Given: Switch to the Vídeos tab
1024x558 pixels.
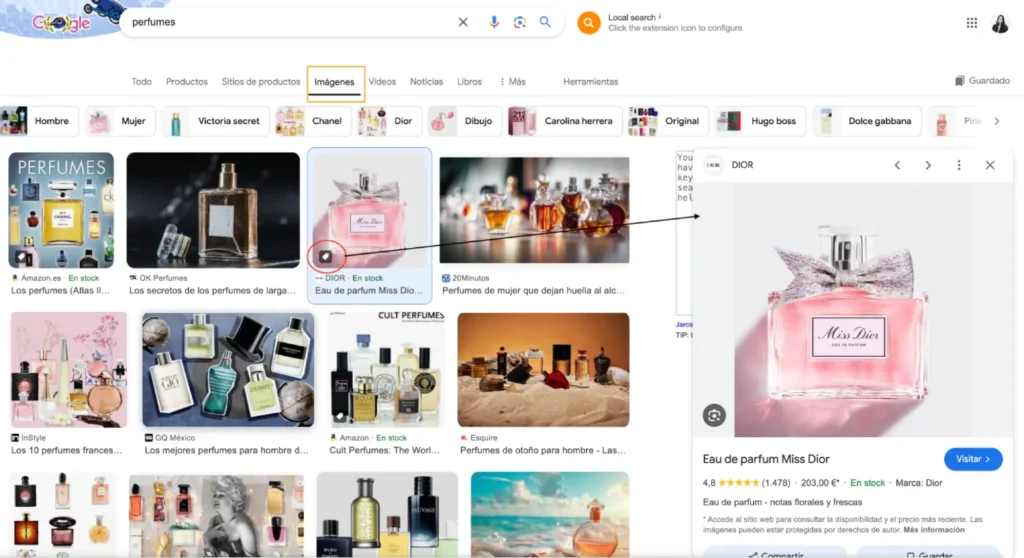Looking at the screenshot, I should pos(382,82).
